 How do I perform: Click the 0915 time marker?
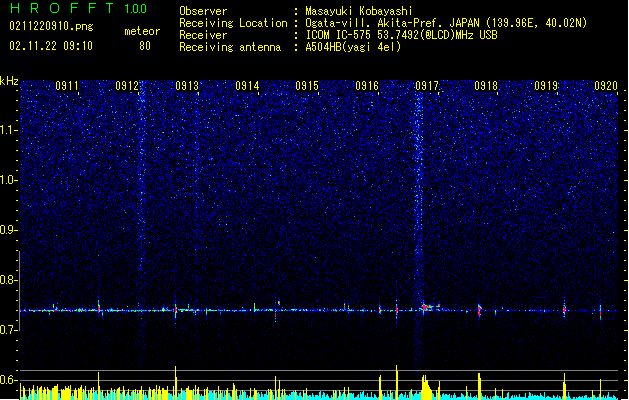point(307,86)
